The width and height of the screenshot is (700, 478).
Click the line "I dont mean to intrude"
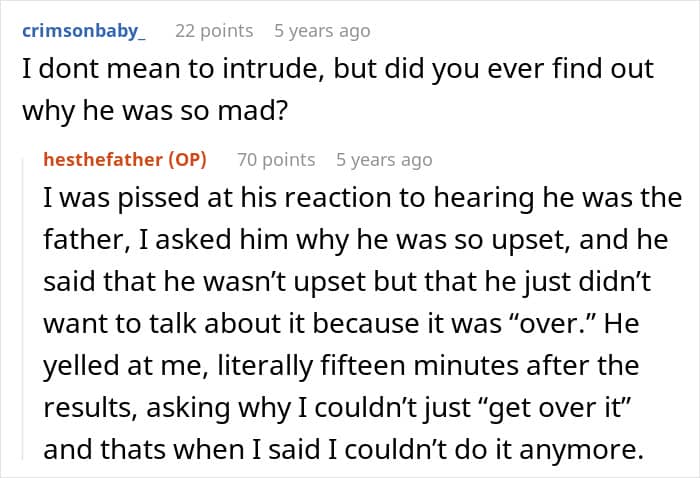(338, 71)
